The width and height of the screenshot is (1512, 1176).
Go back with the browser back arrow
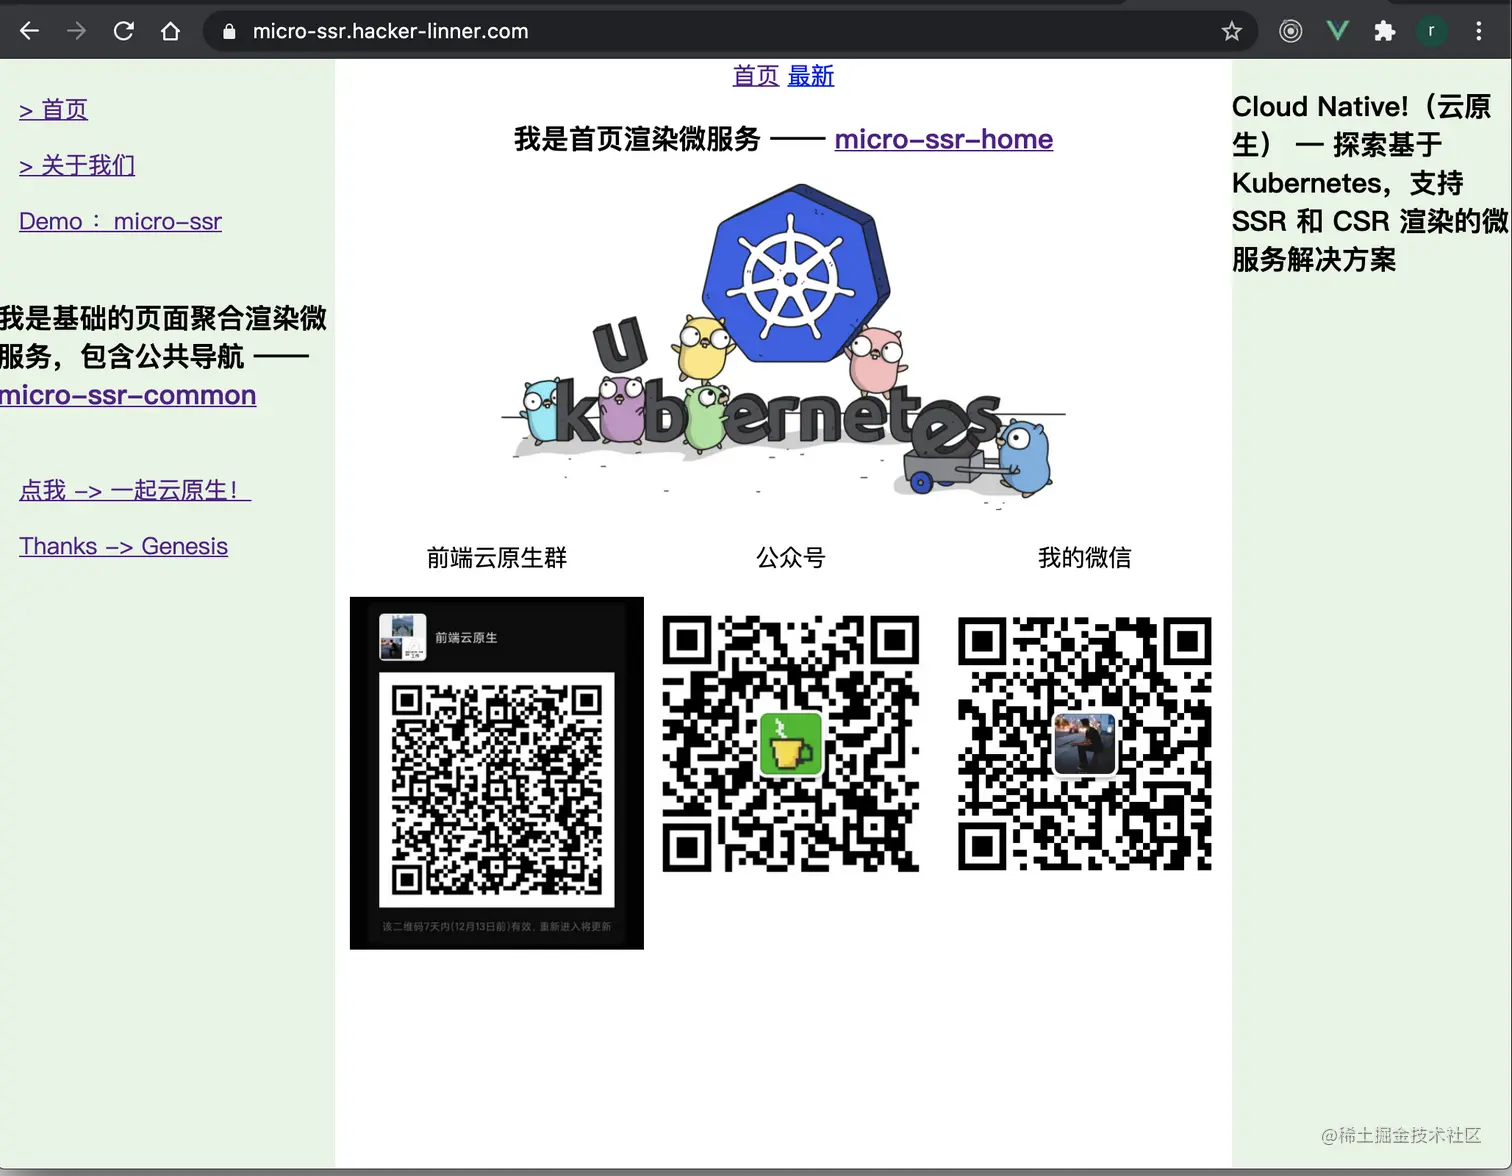pos(29,31)
